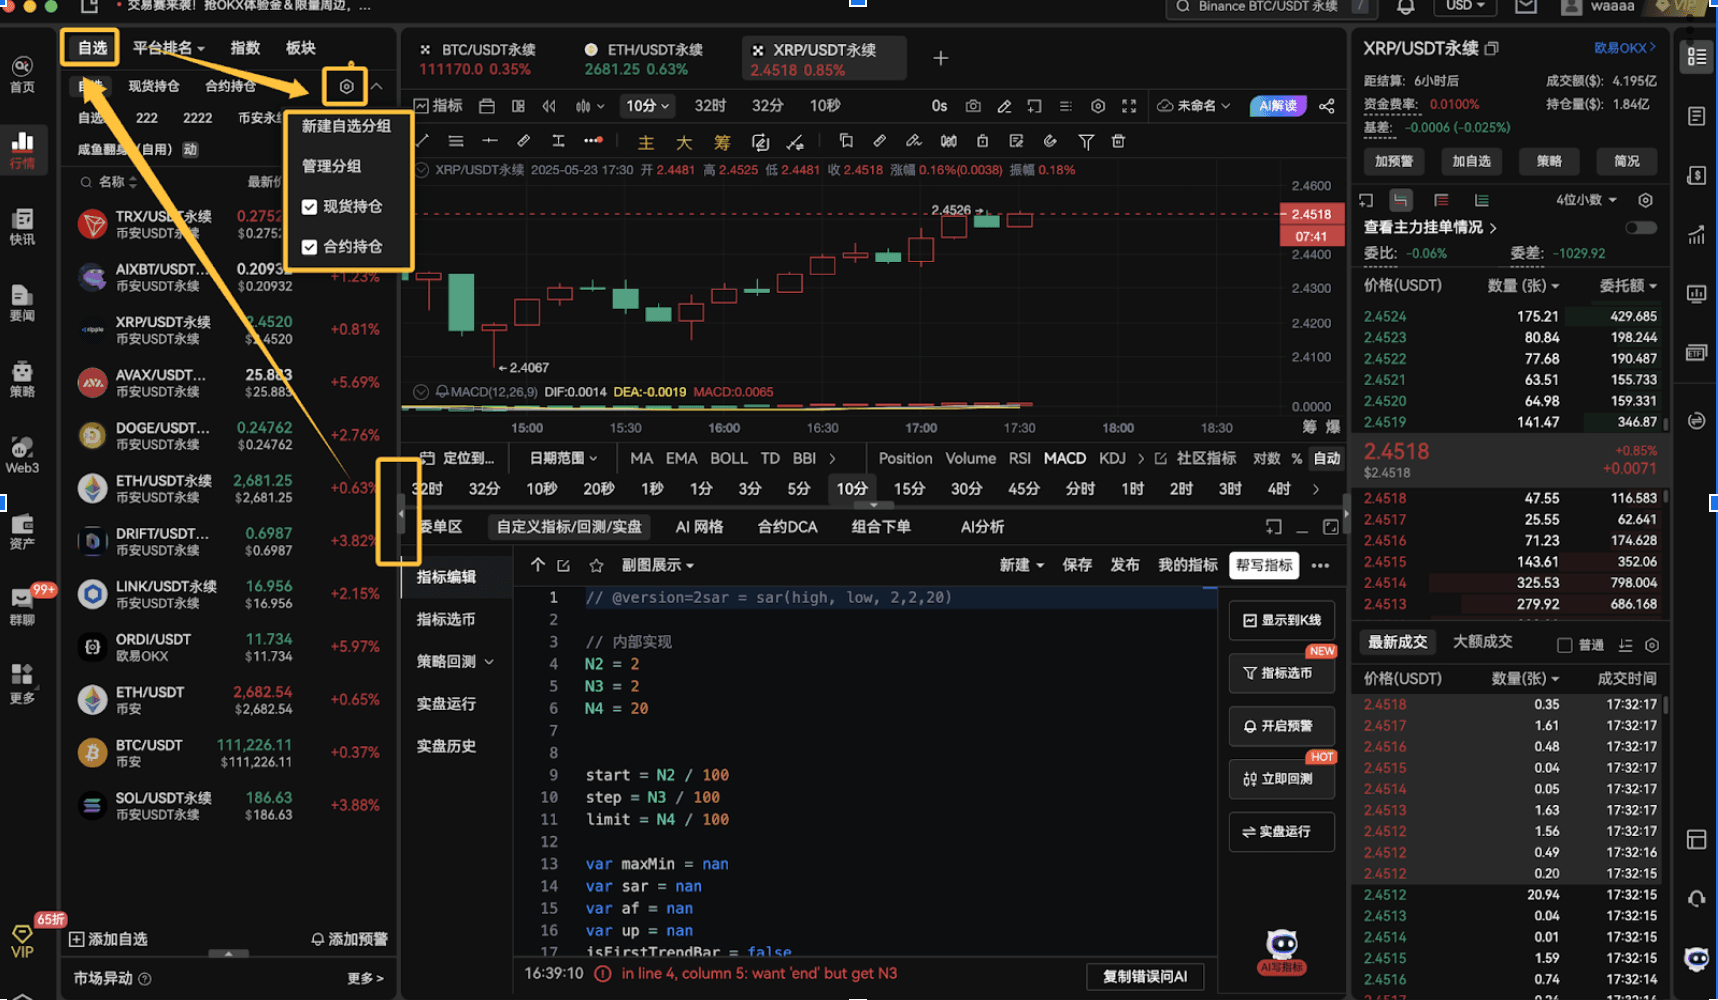The width and height of the screenshot is (1718, 1000).
Task: Click the share chart icon
Action: [1327, 106]
